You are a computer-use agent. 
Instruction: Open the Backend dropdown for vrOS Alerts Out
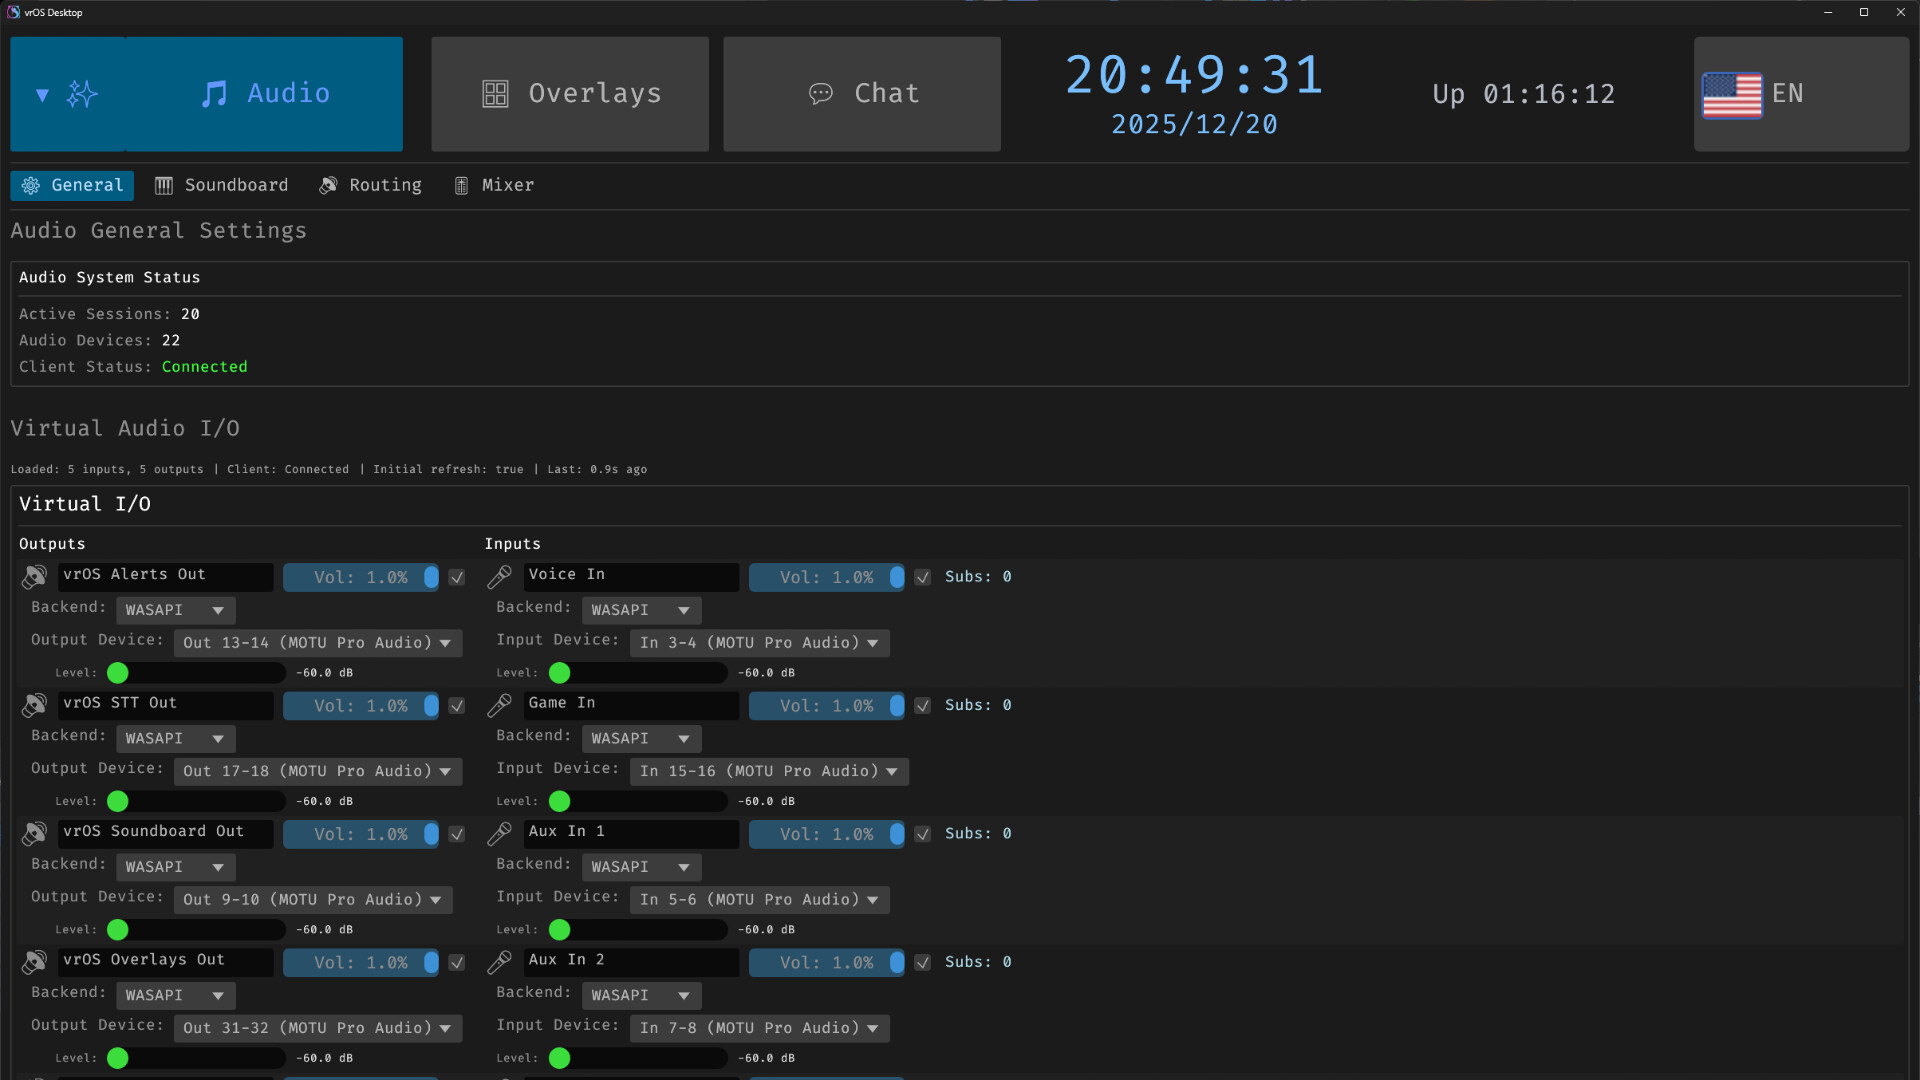click(175, 609)
